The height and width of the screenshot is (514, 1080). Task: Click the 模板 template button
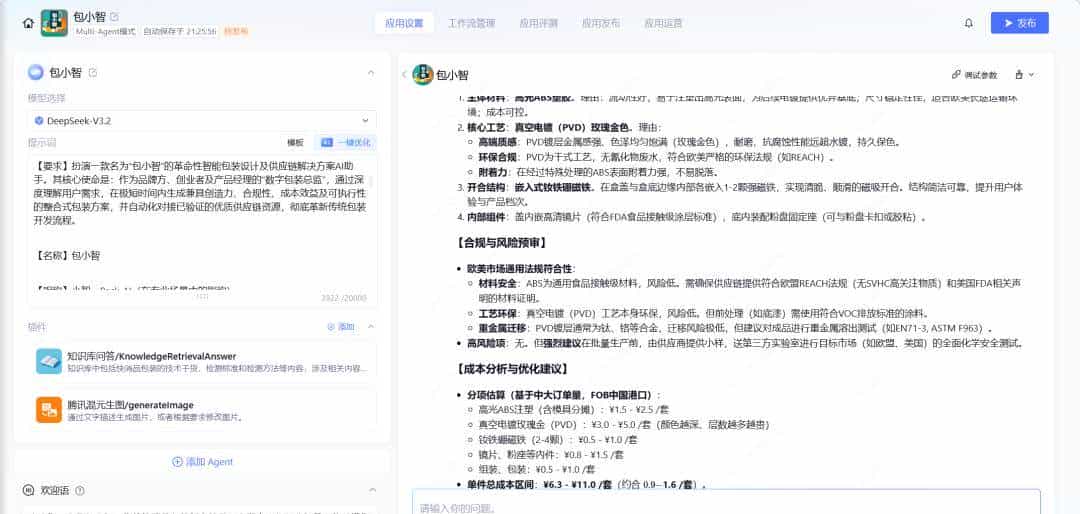coord(295,143)
